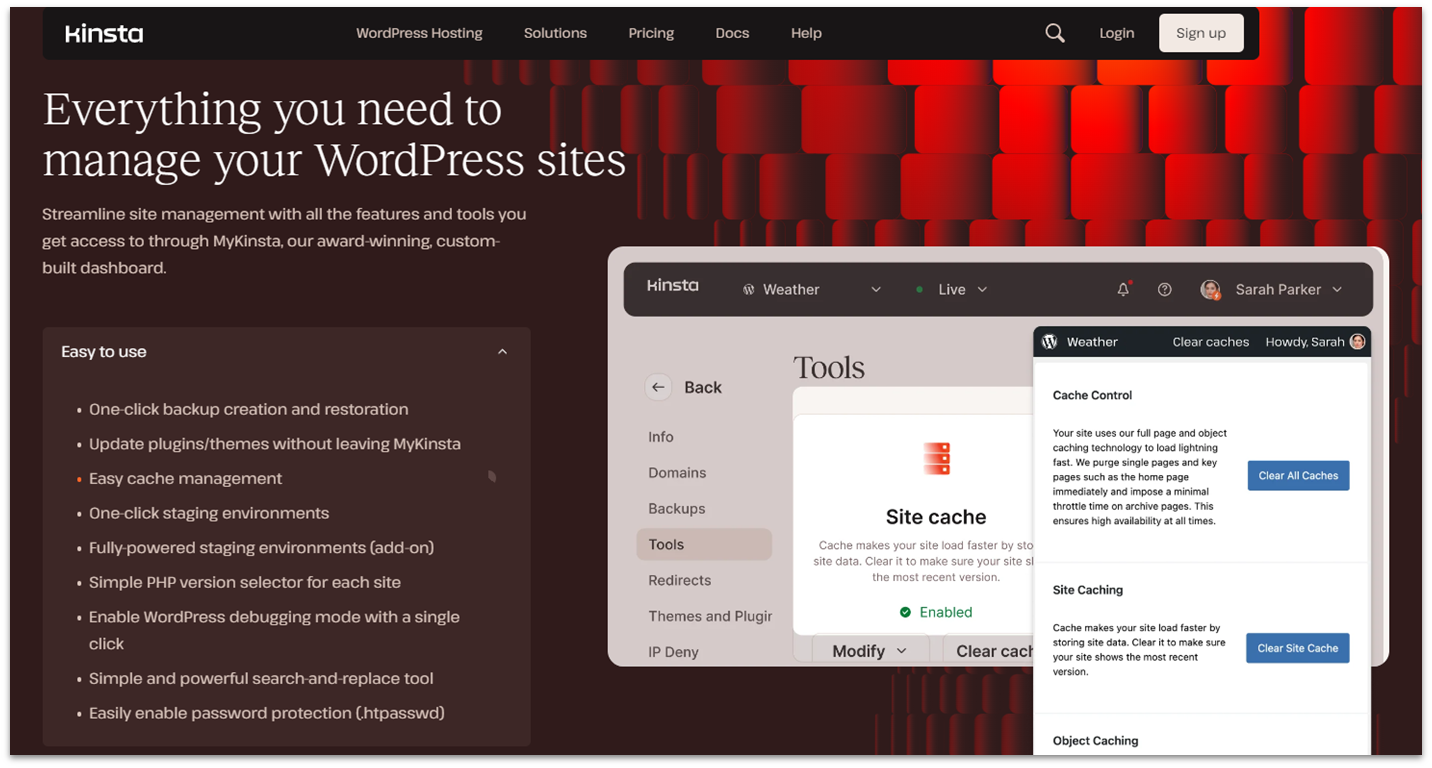Click Fully-powered staging environments (add-on) item
The height and width of the screenshot is (768, 1432).
pos(261,548)
